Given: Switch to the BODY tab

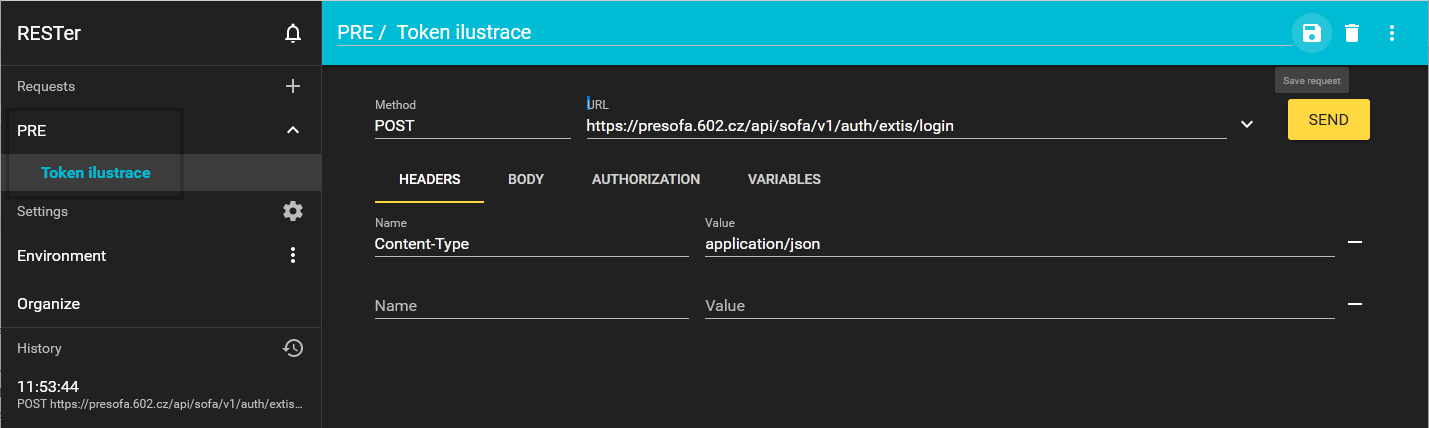Looking at the screenshot, I should pyautogui.click(x=526, y=180).
